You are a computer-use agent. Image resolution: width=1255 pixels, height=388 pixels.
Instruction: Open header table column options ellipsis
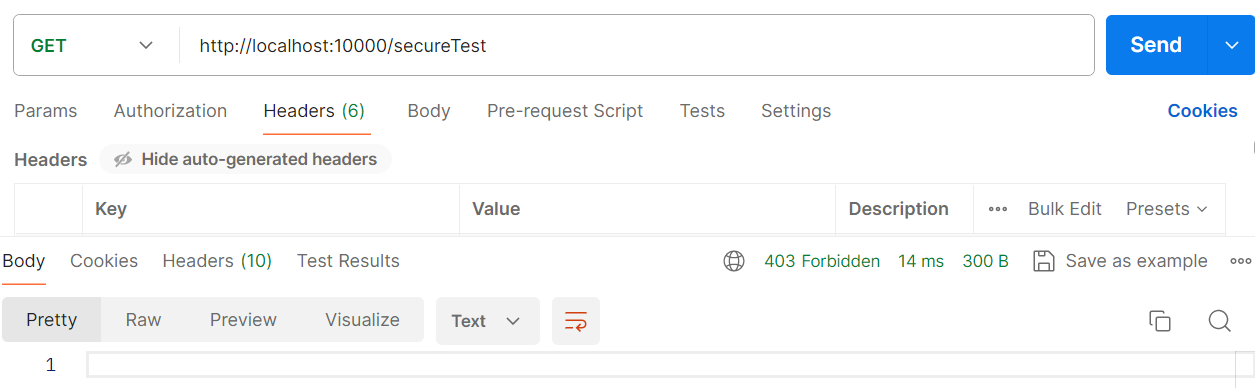tap(997, 209)
